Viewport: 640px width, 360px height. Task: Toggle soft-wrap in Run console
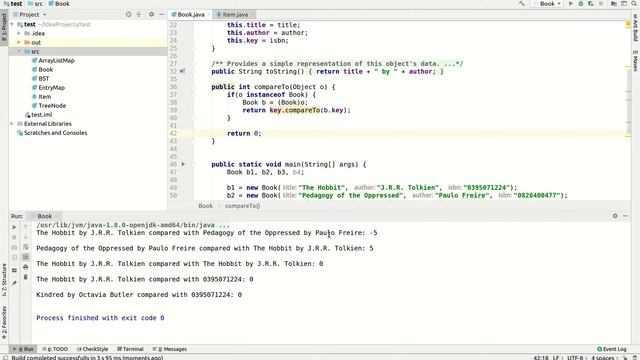click(25, 247)
